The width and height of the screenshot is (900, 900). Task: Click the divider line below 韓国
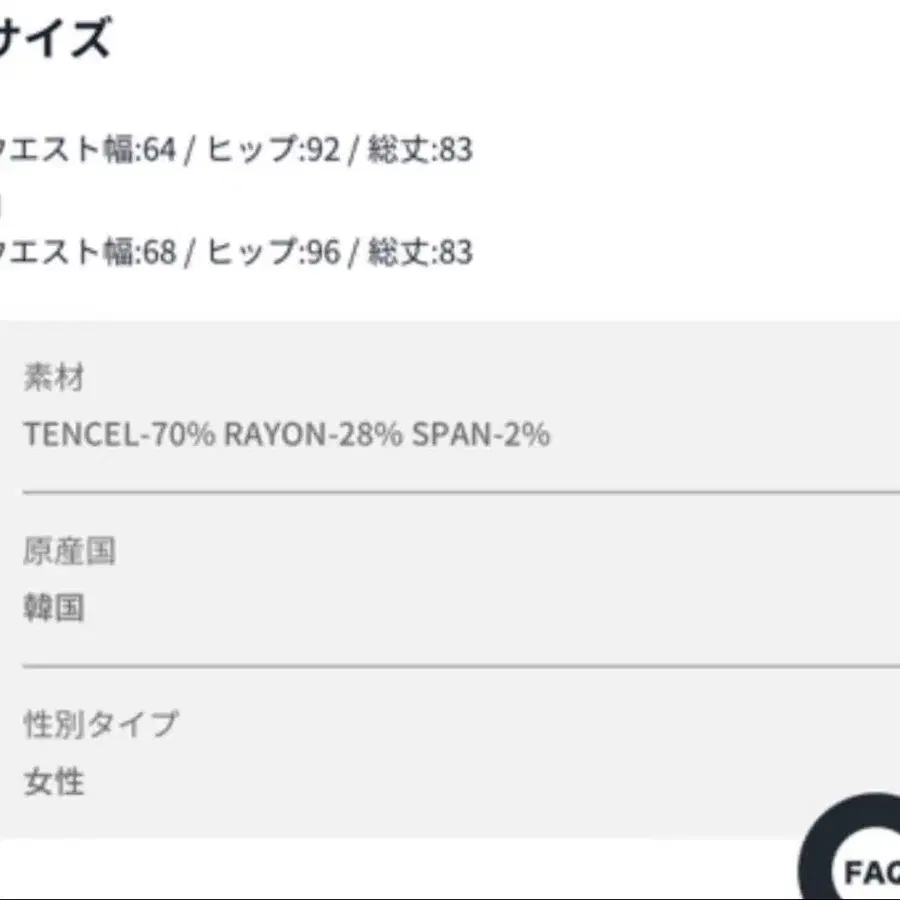pos(460,665)
